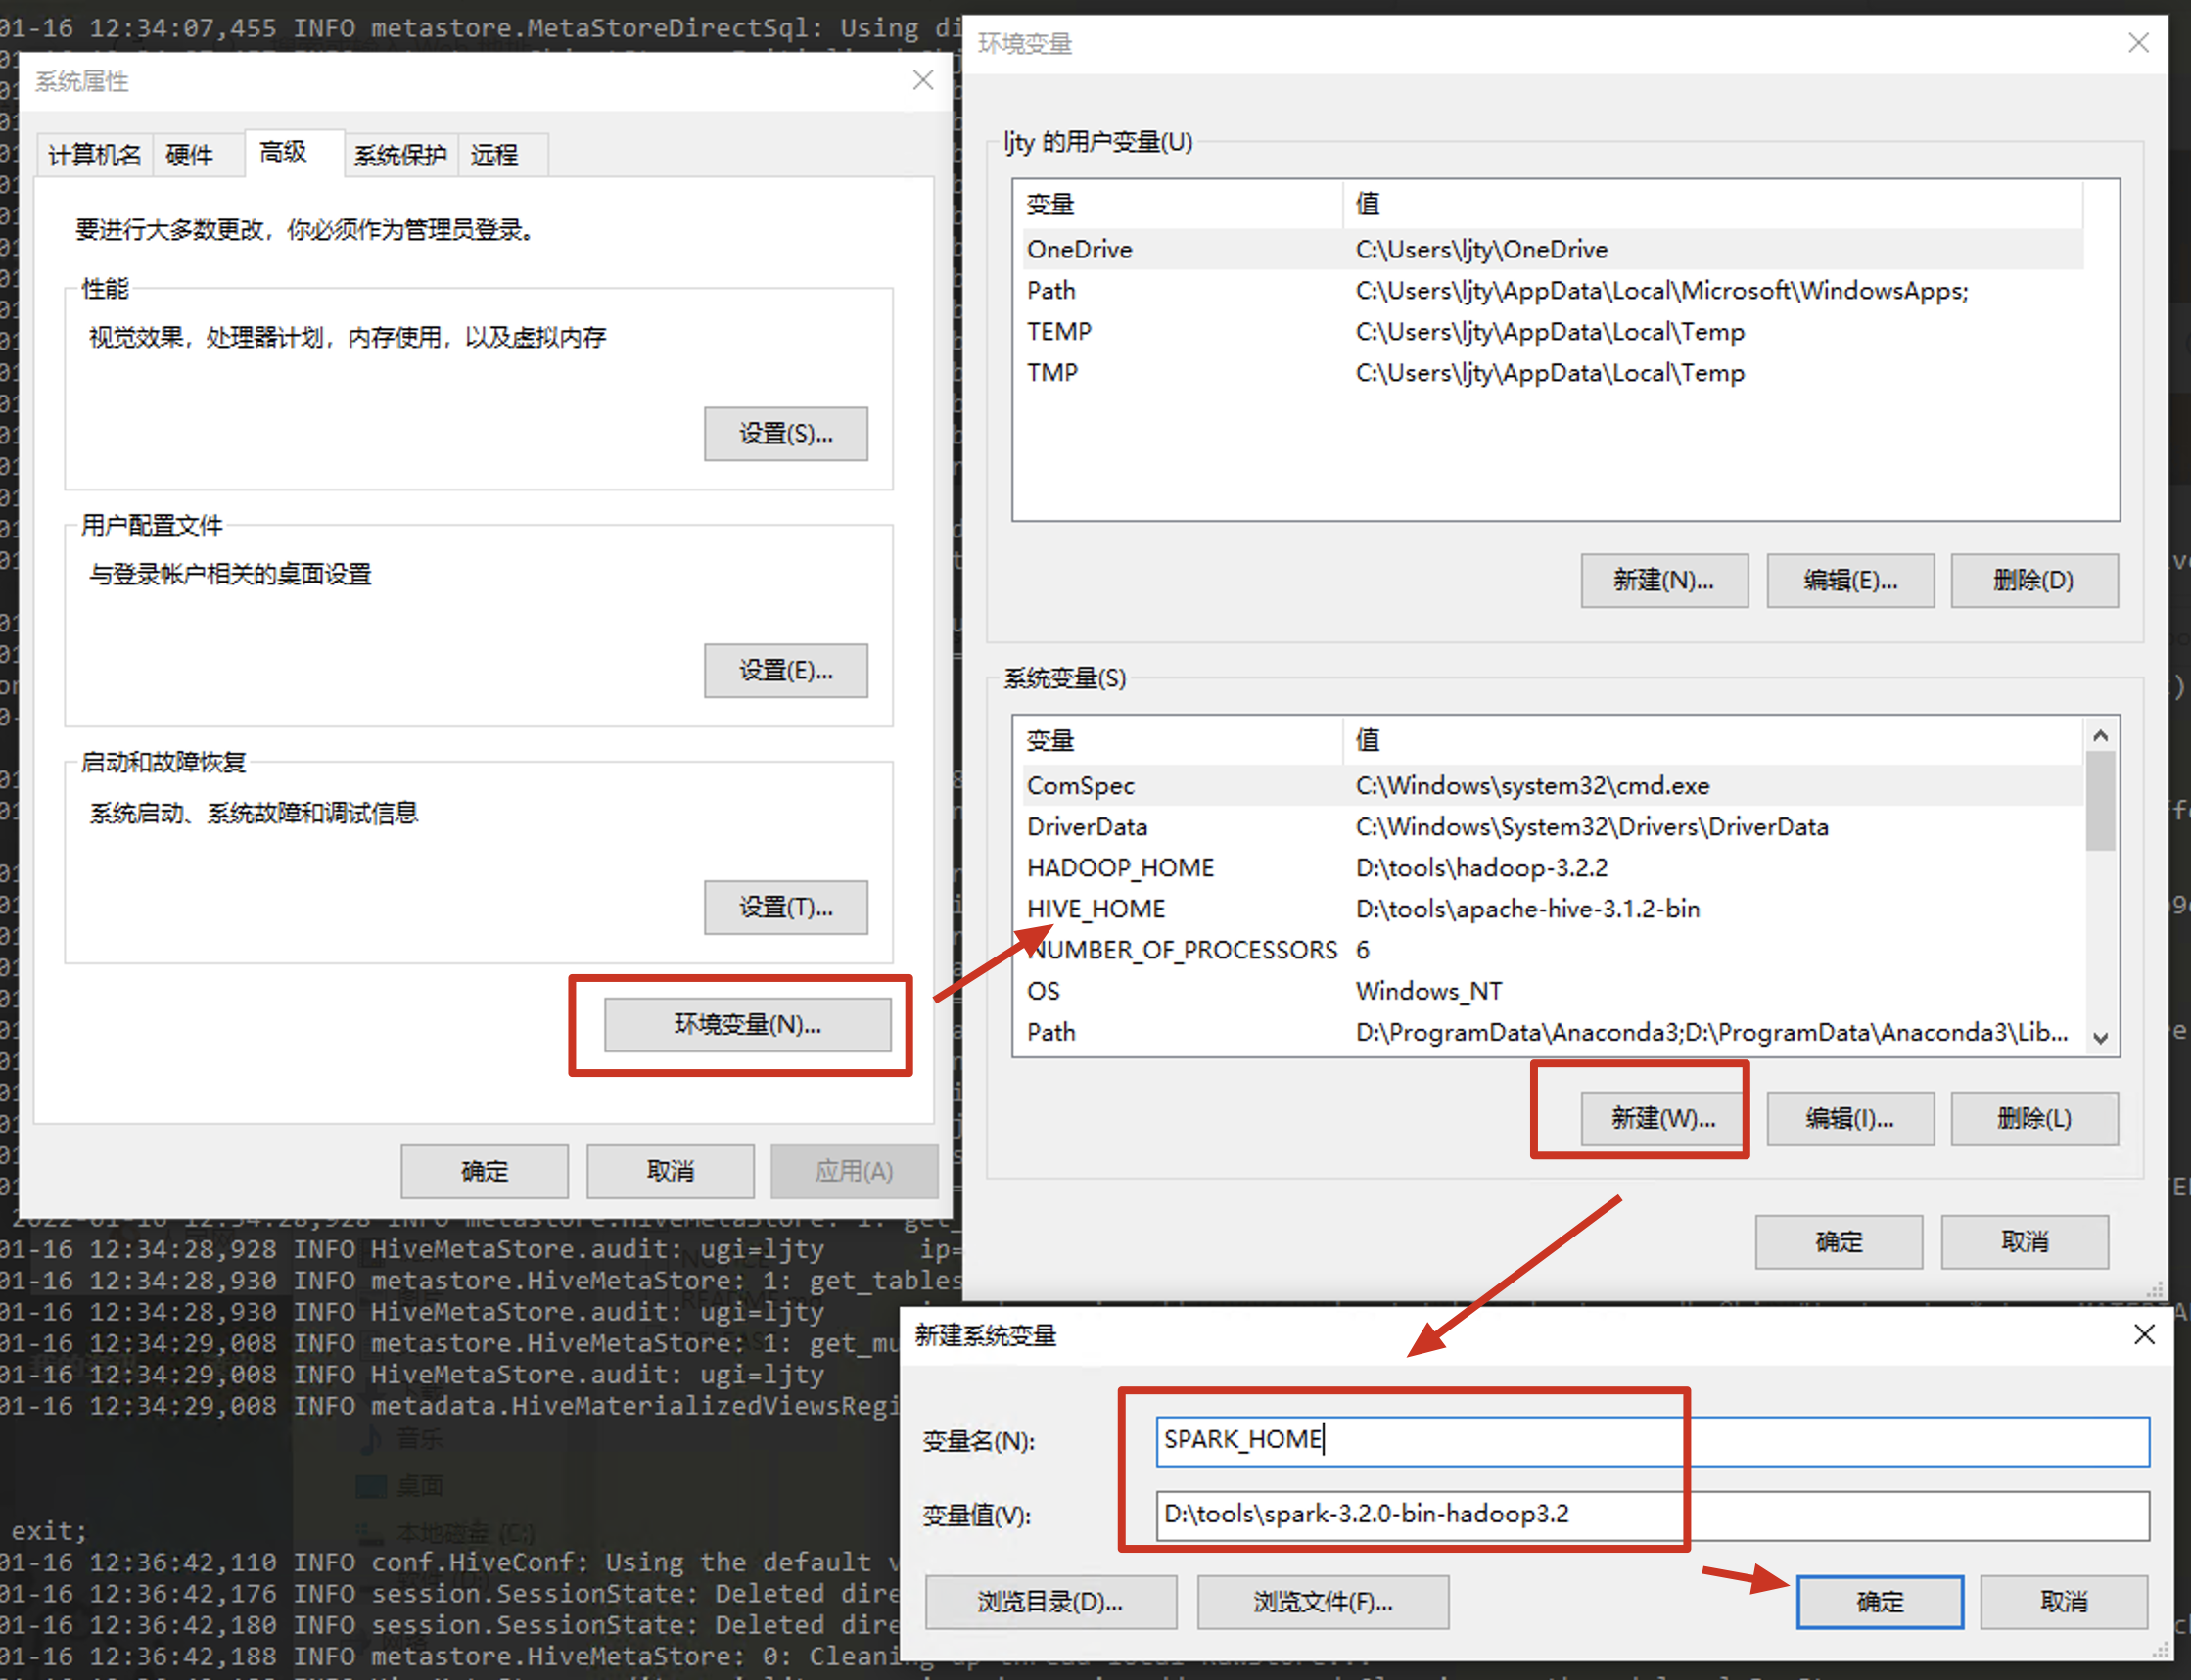Click 确定 in the 环境变量 window
Viewport: 2191px width, 1680px height.
(1840, 1243)
